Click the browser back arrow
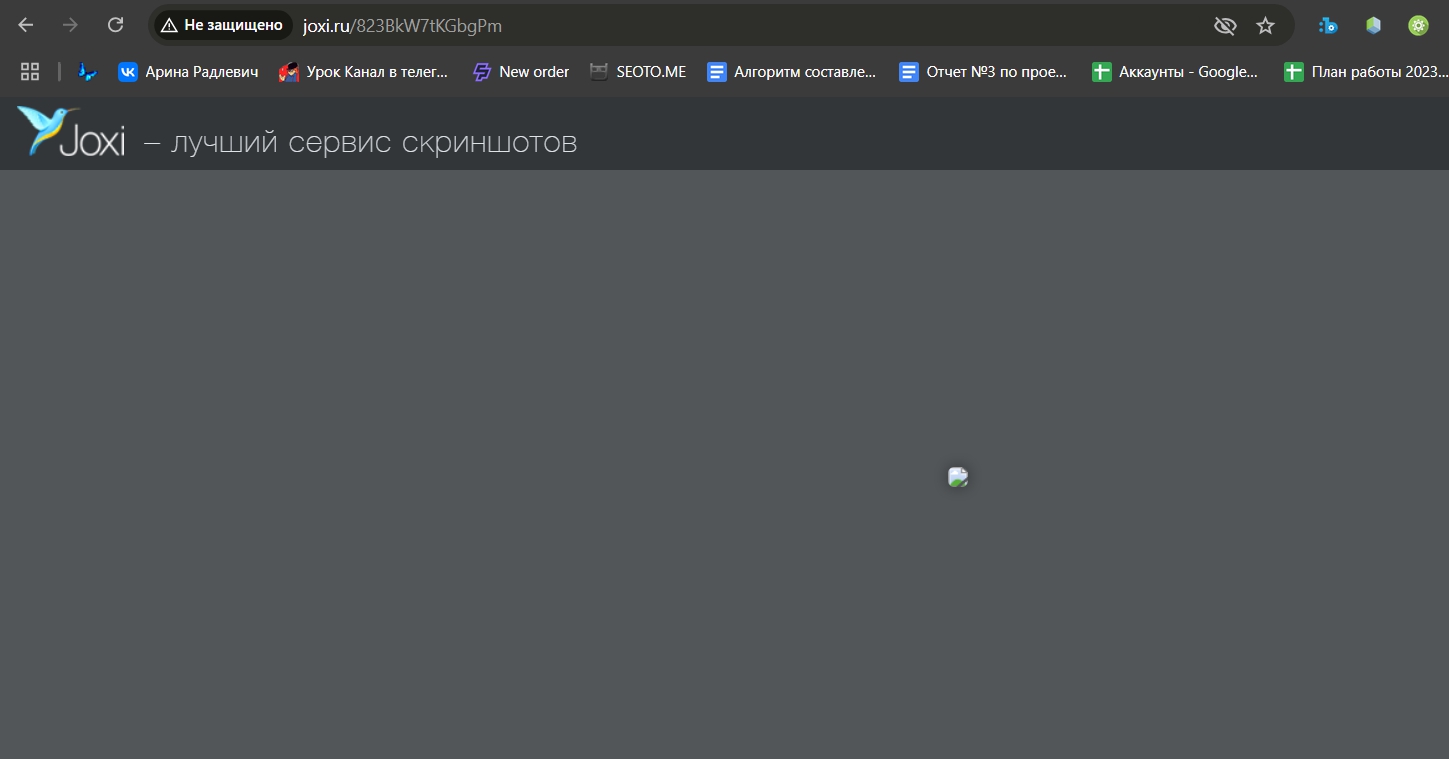This screenshot has width=1449, height=759. (26, 25)
